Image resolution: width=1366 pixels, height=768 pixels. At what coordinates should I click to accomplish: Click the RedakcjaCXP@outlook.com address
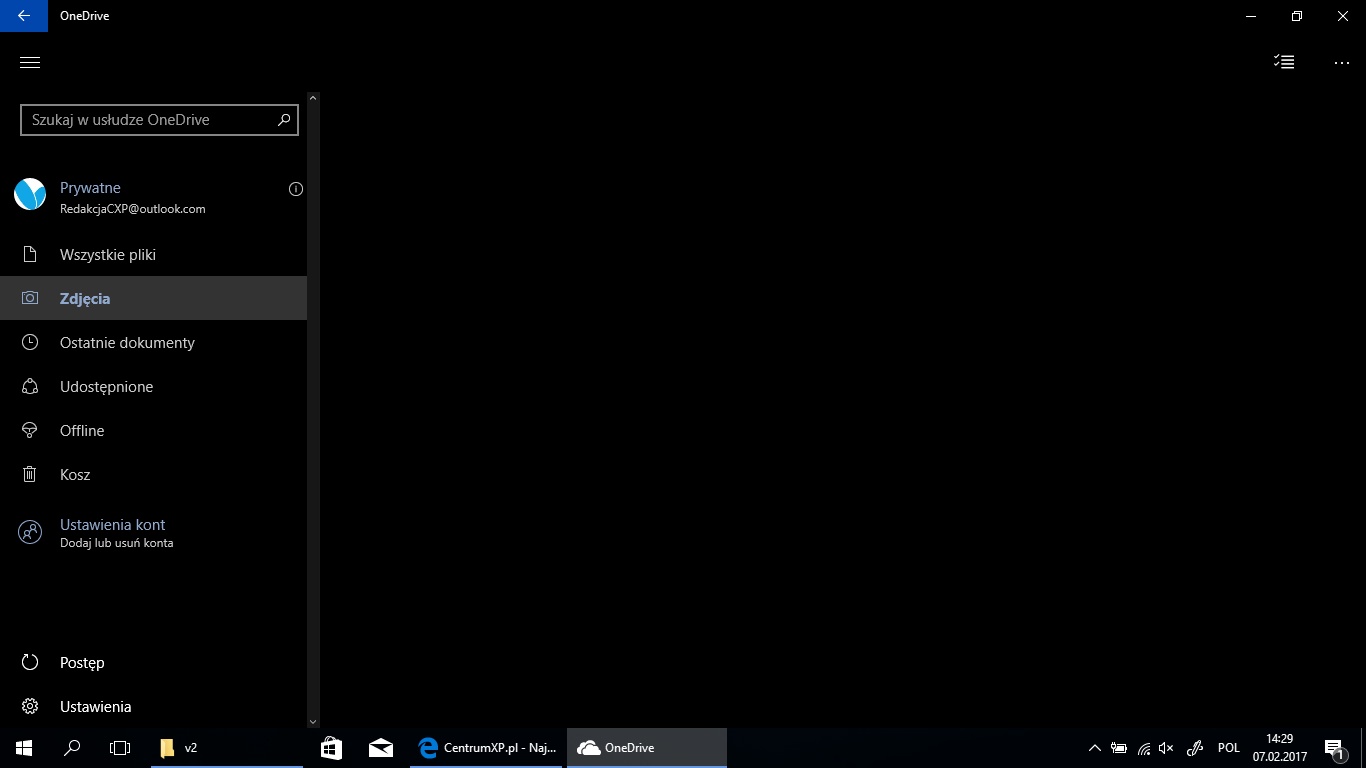(133, 209)
